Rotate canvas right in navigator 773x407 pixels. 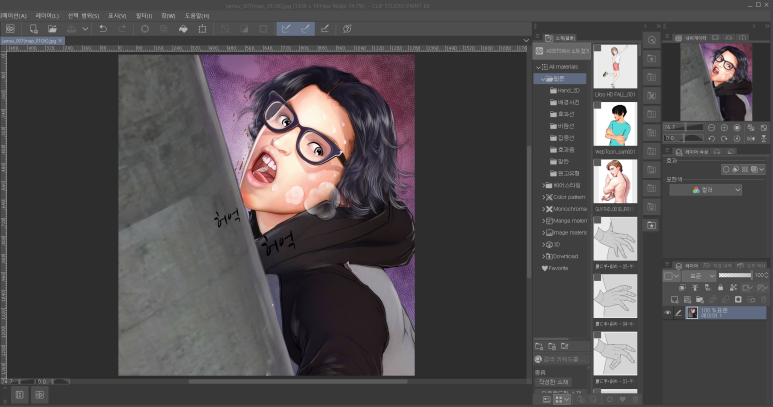pyautogui.click(x=724, y=139)
